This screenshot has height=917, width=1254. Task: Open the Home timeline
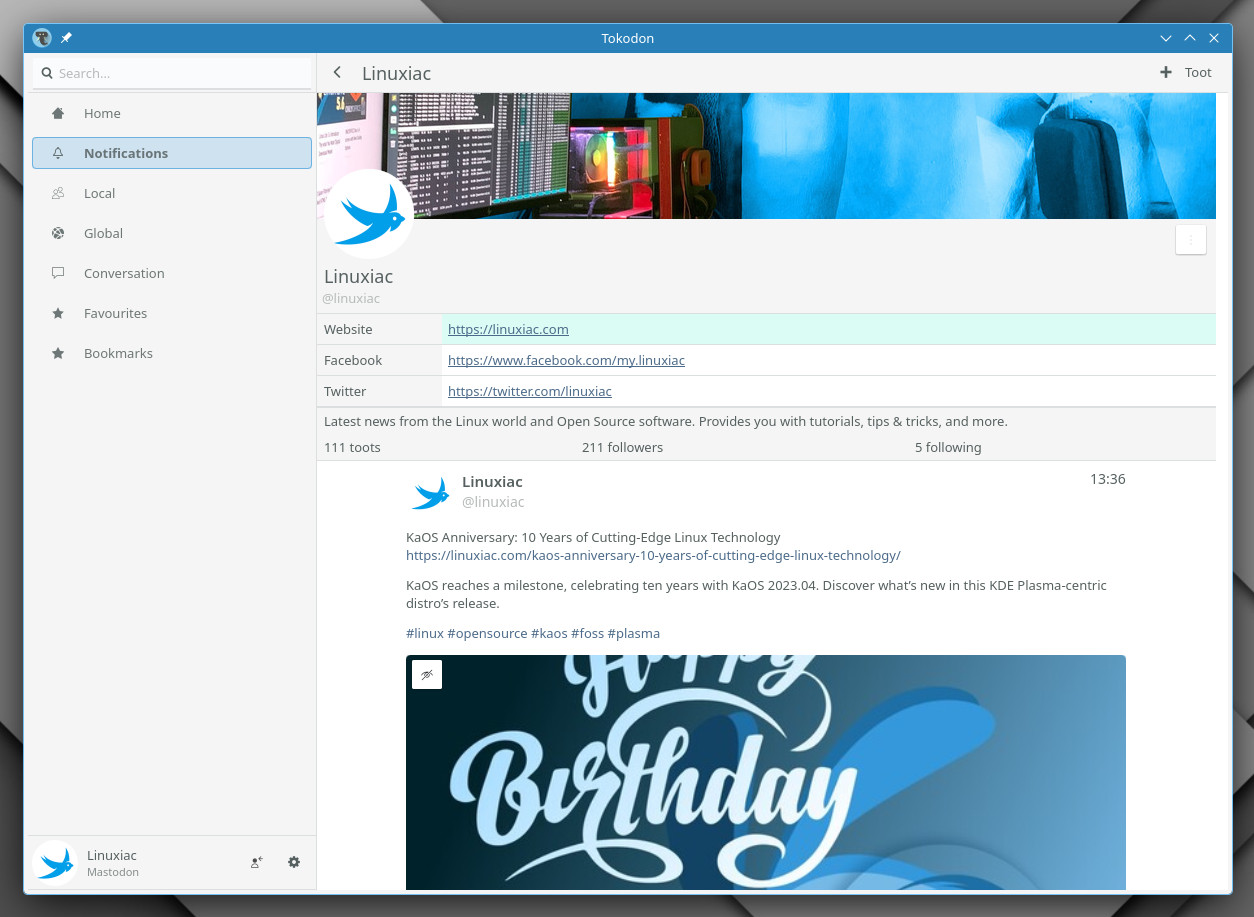pos(172,113)
